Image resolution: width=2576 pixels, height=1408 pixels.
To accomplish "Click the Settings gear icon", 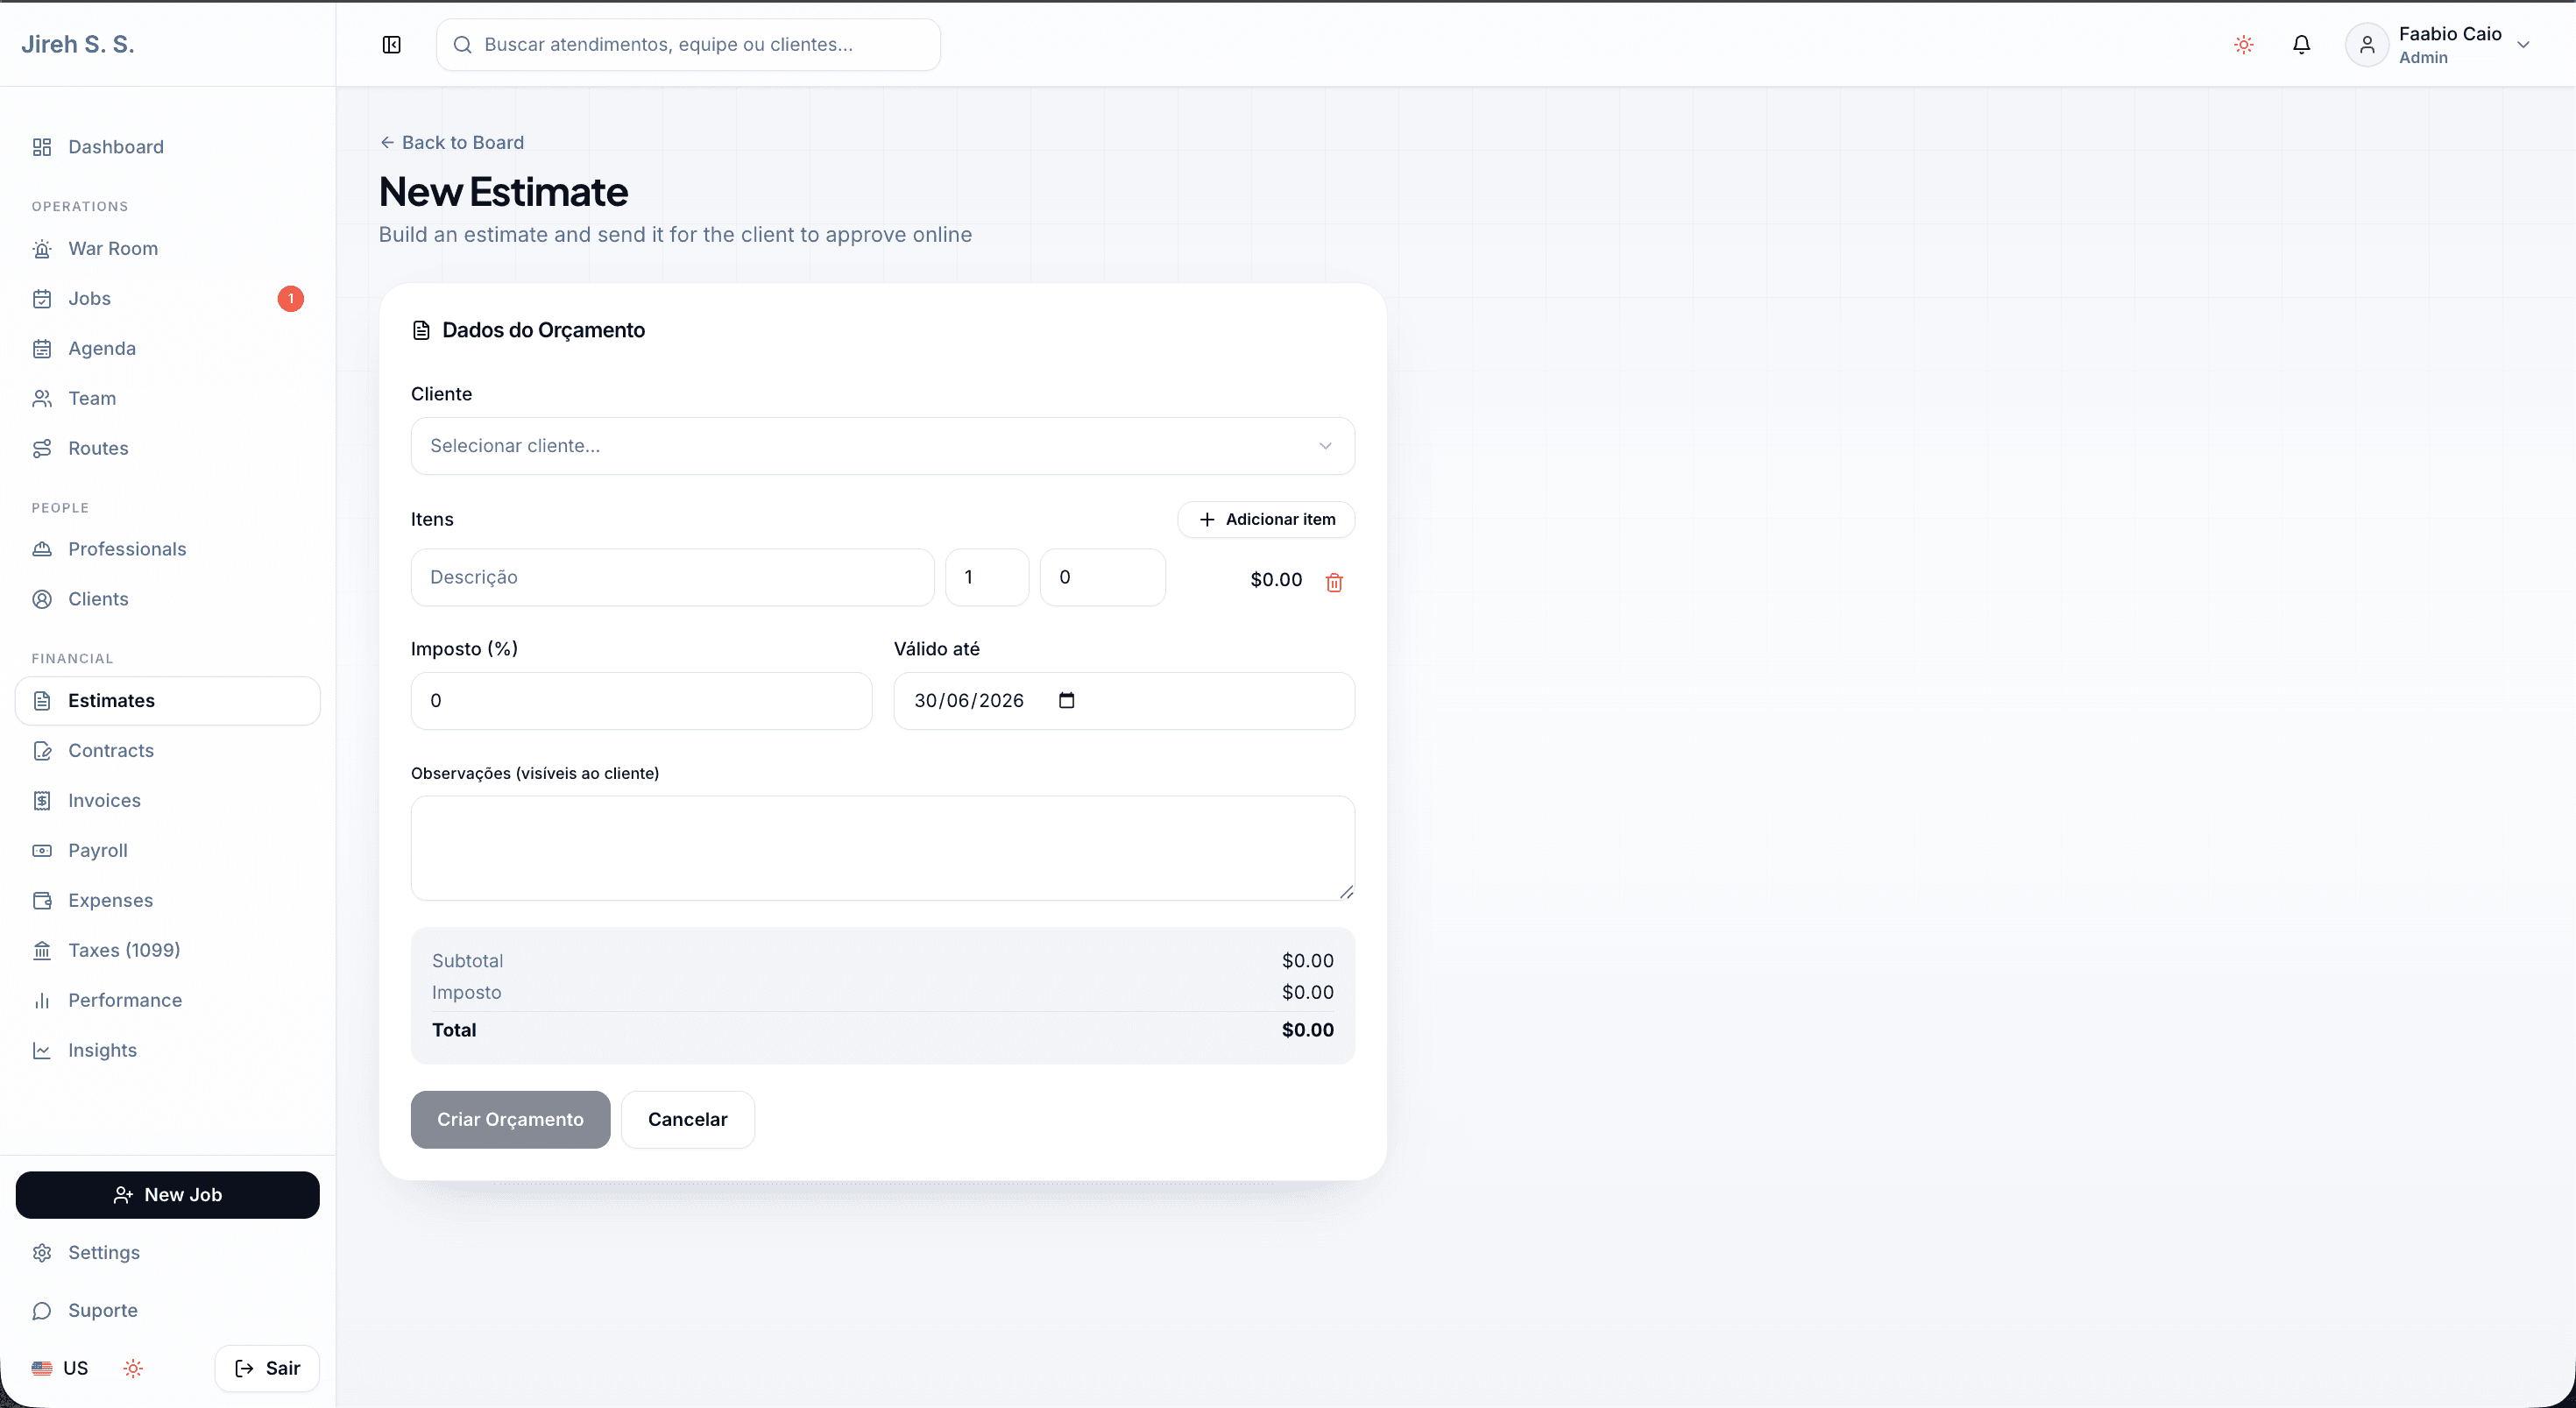I will tap(42, 1253).
